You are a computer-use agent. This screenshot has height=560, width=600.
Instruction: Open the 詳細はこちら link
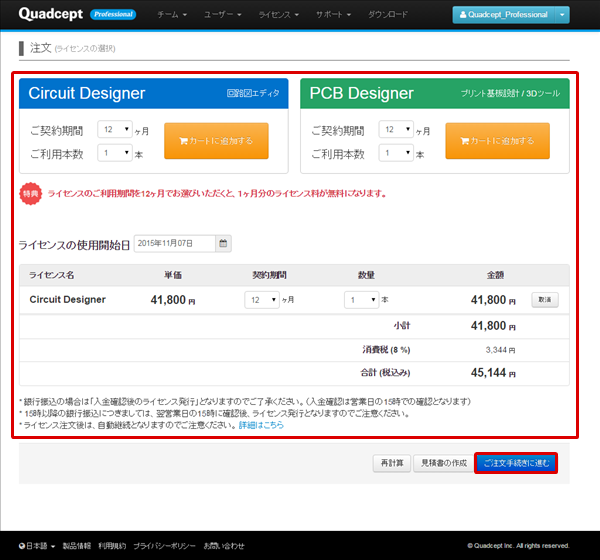[261, 425]
